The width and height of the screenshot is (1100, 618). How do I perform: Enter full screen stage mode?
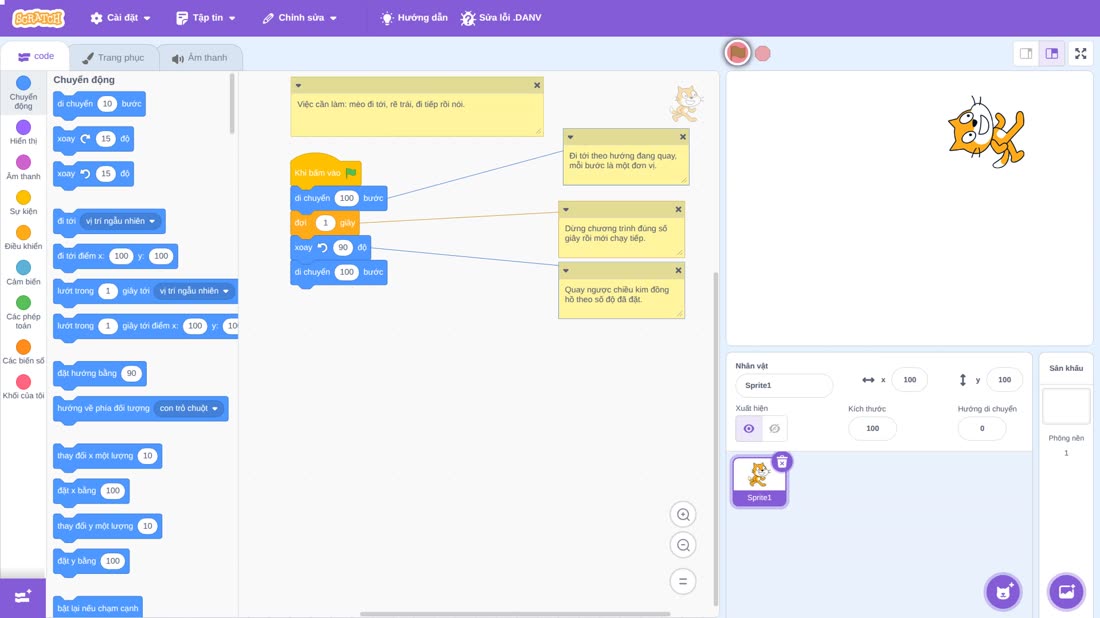coord(1080,53)
